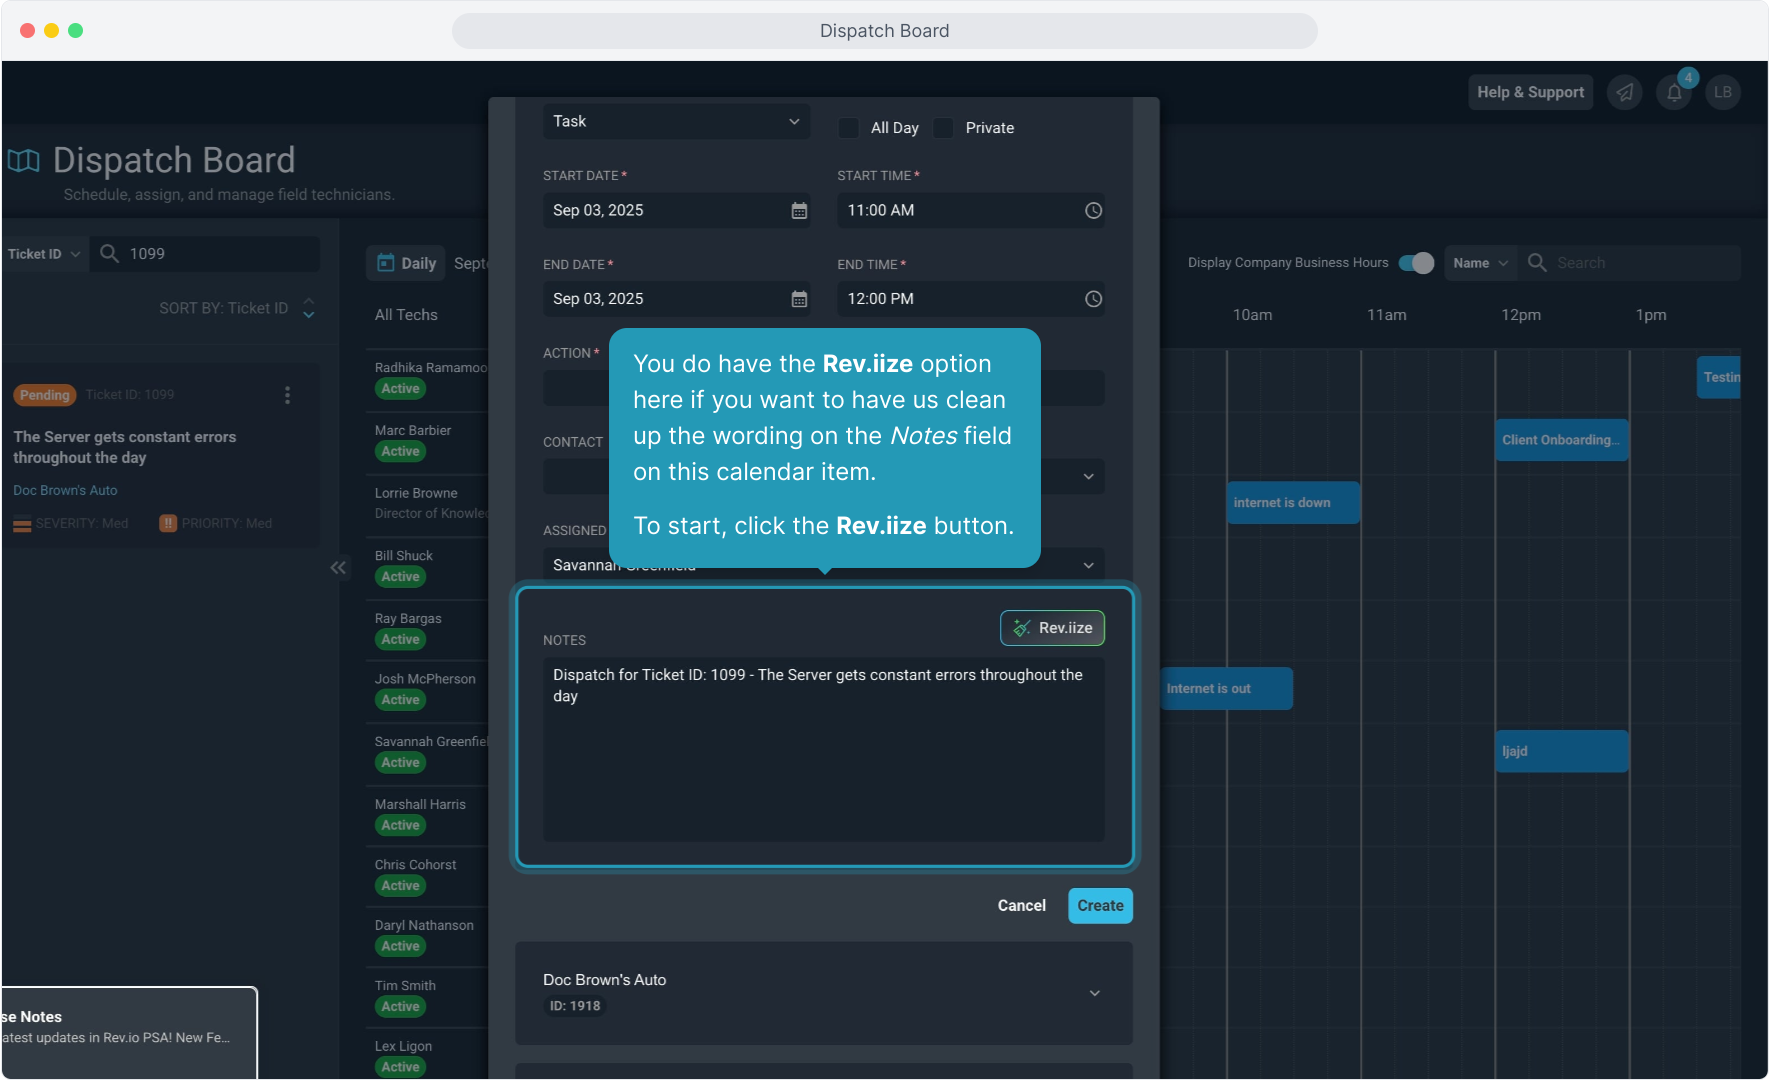Screen dimensions: 1770x1080
Task: Open the Task type dropdown
Action: pos(676,122)
